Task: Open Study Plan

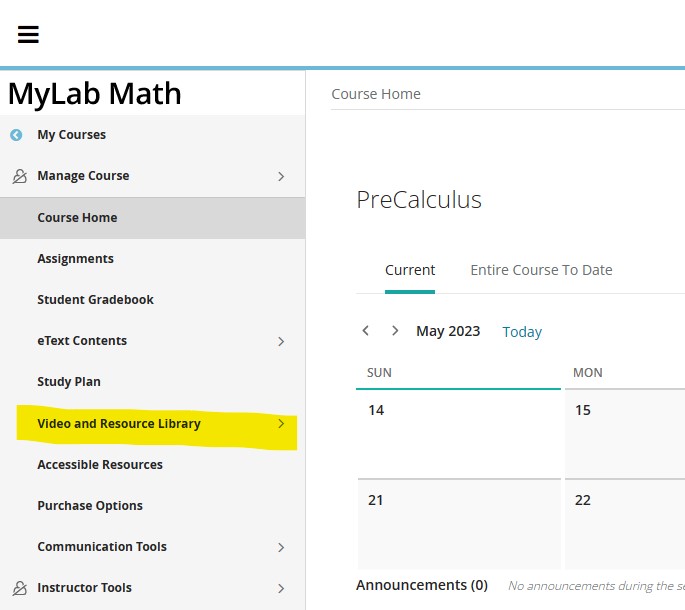Action: 69,382
